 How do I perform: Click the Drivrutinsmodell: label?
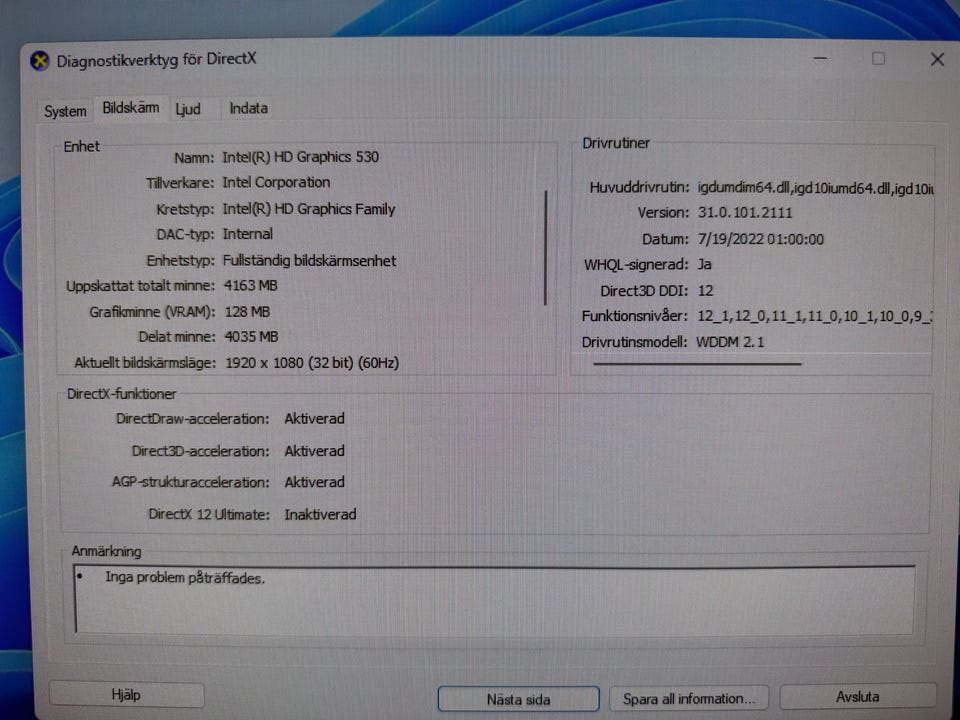(x=634, y=342)
